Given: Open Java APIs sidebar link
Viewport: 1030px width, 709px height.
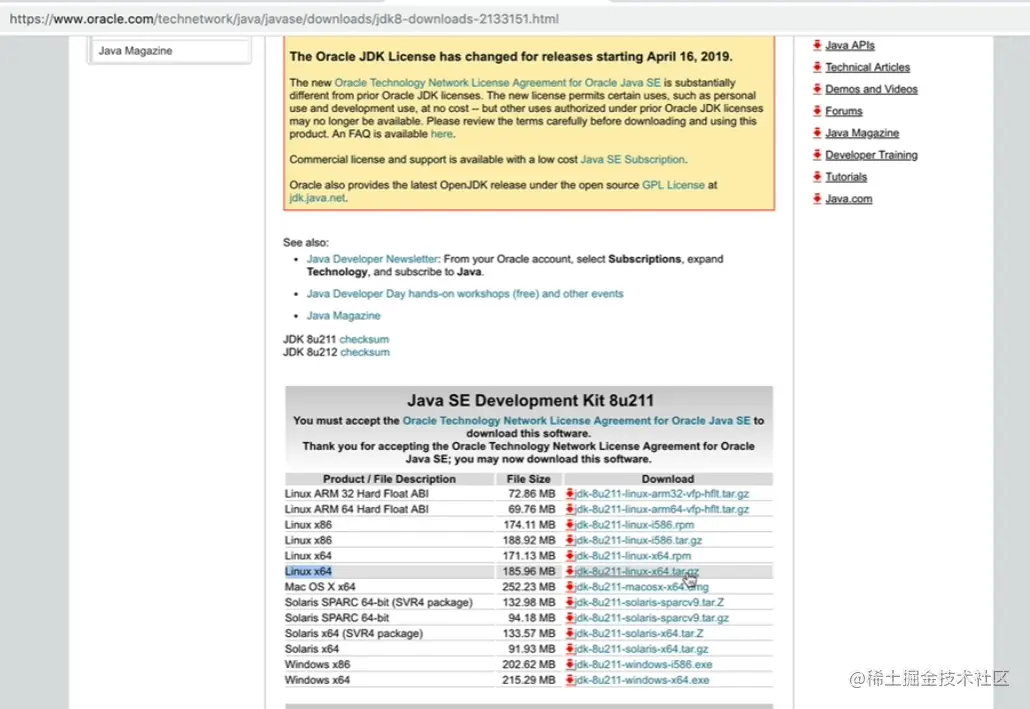Looking at the screenshot, I should point(849,45).
